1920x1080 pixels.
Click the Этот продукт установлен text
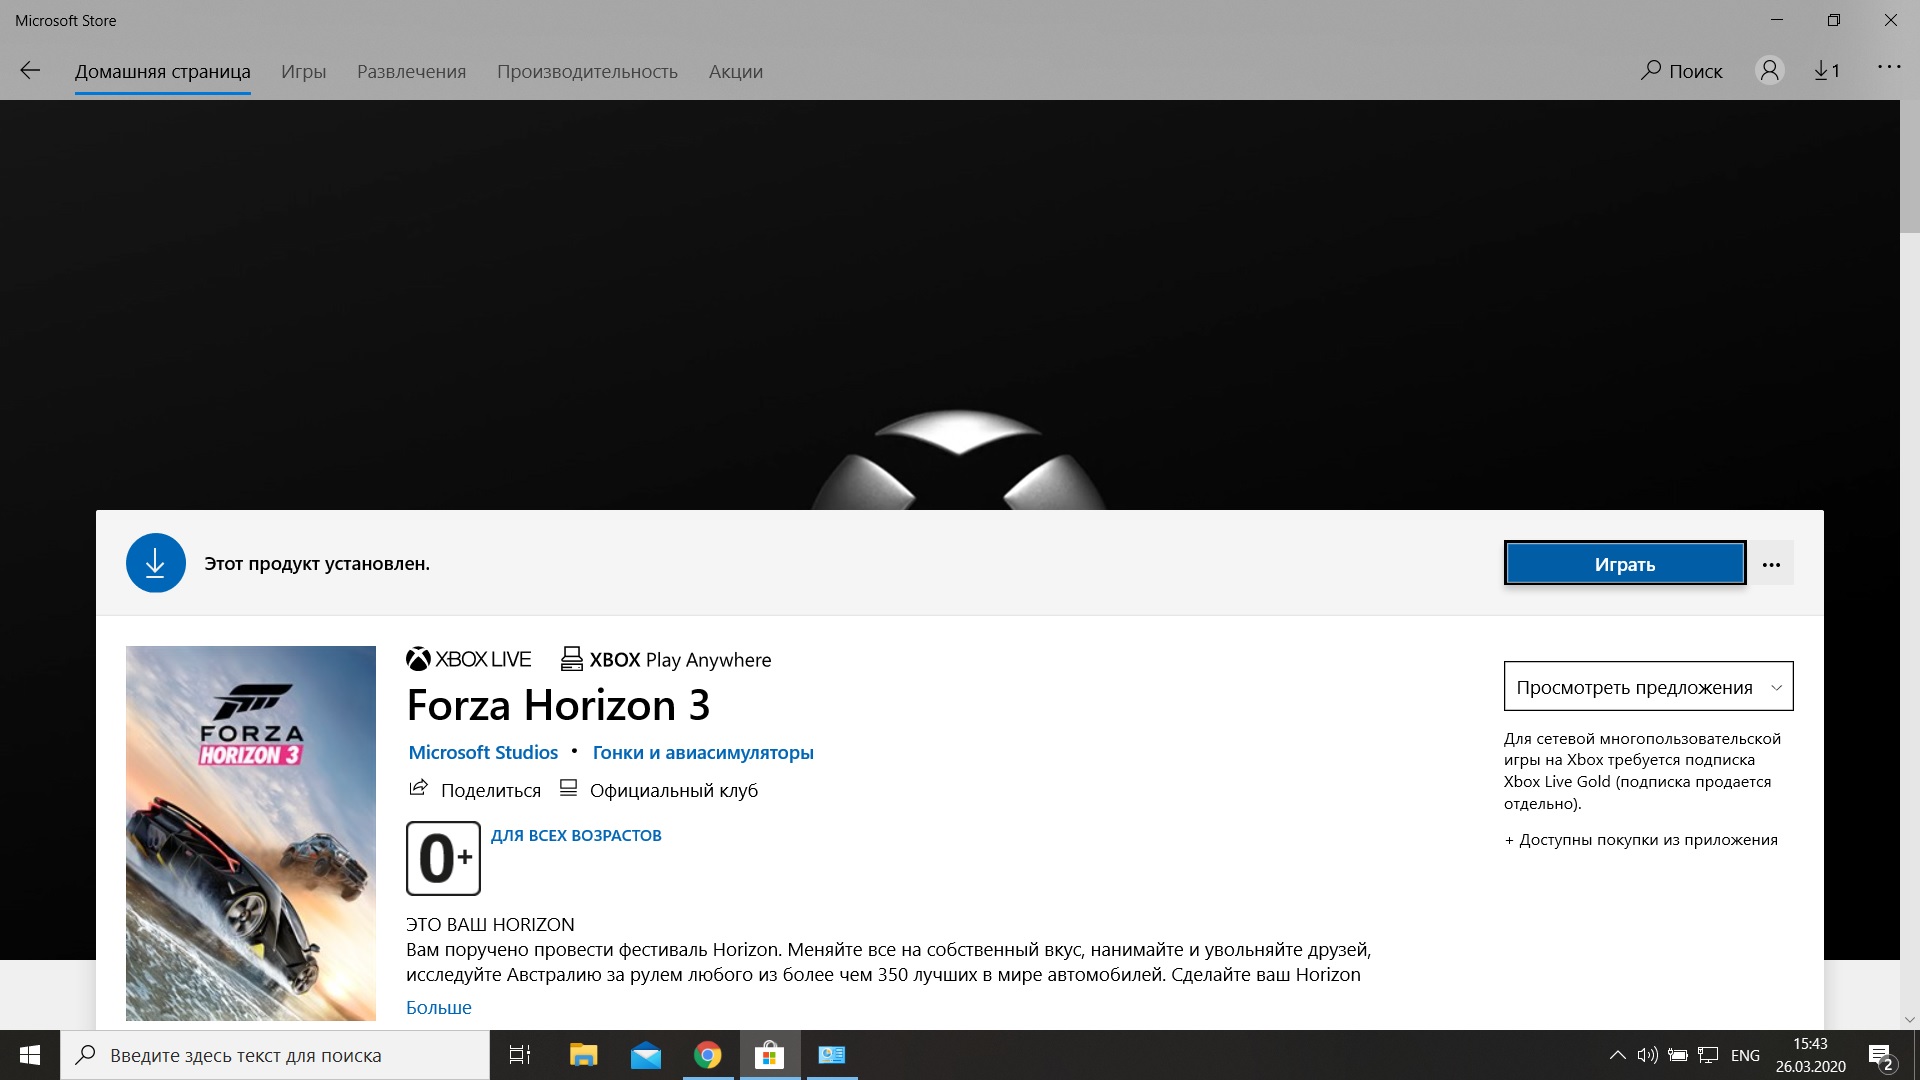click(317, 563)
